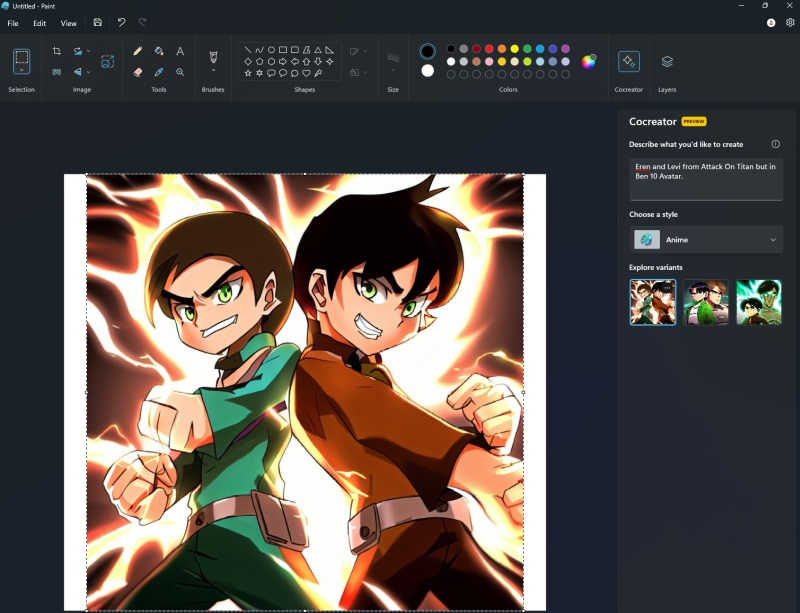Open the View menu
800x613 pixels.
click(x=68, y=23)
